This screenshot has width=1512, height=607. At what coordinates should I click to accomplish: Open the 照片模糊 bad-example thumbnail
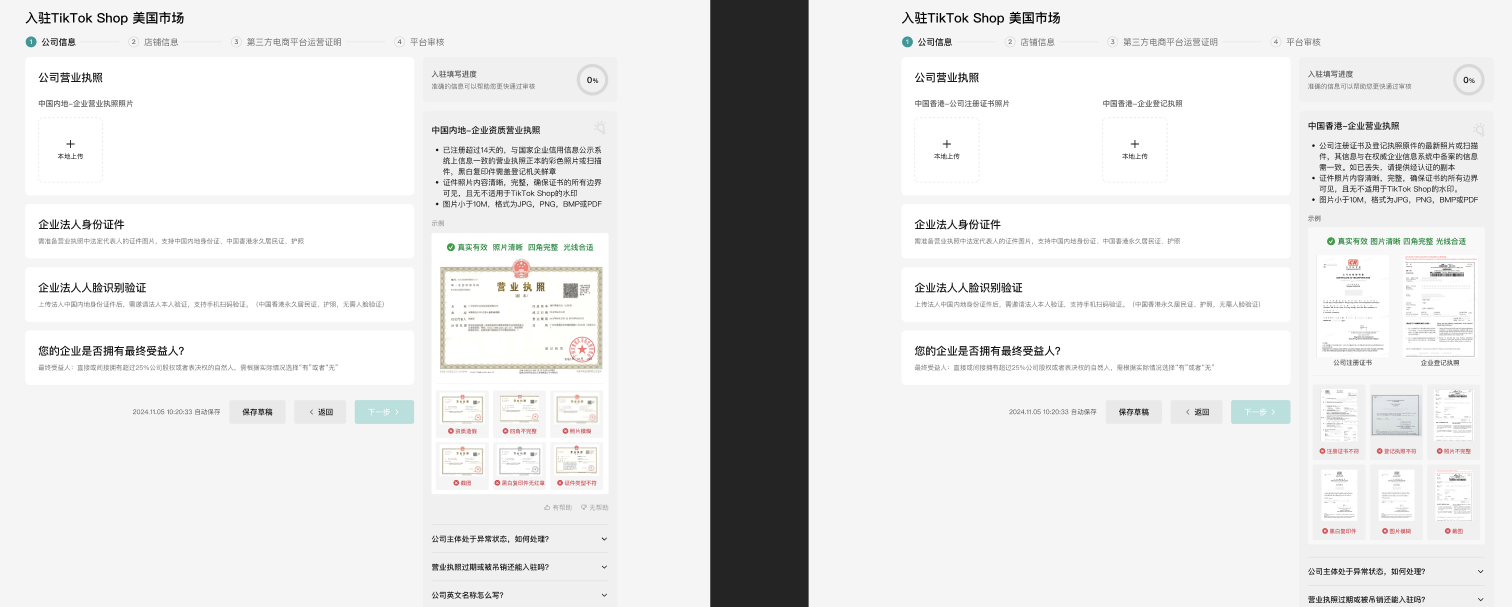click(577, 414)
